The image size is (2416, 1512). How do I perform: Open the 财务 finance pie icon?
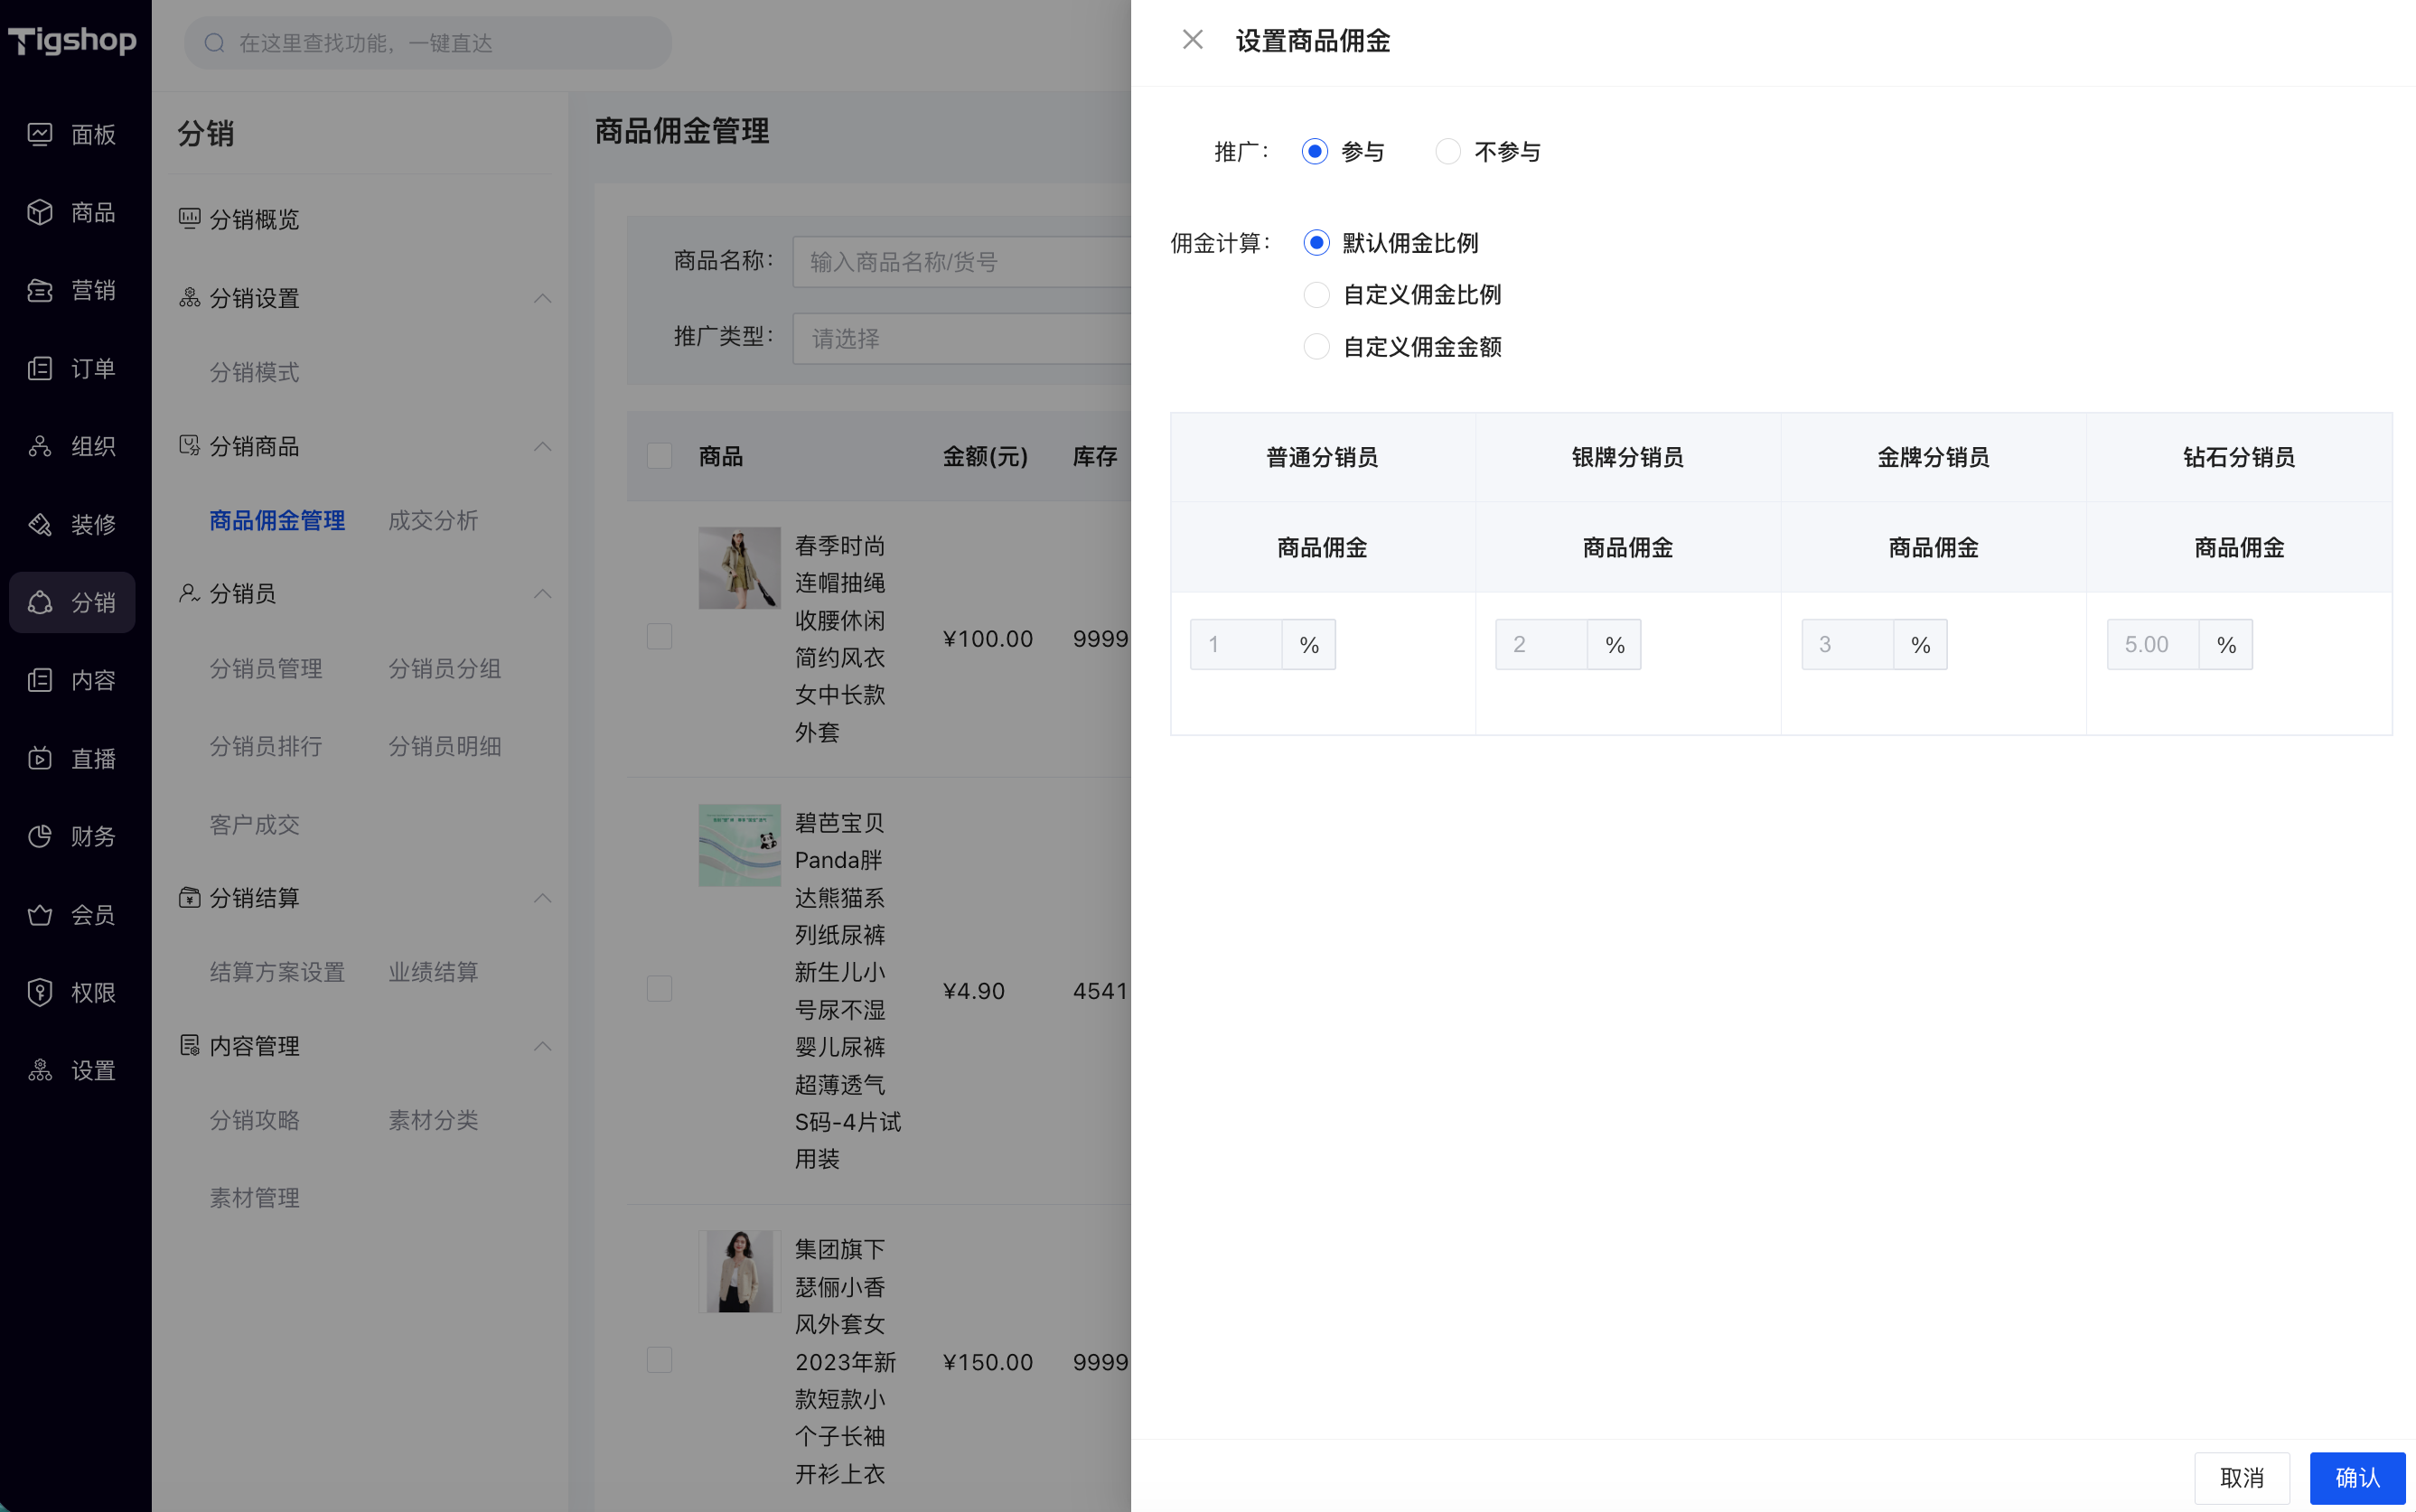pos(40,836)
